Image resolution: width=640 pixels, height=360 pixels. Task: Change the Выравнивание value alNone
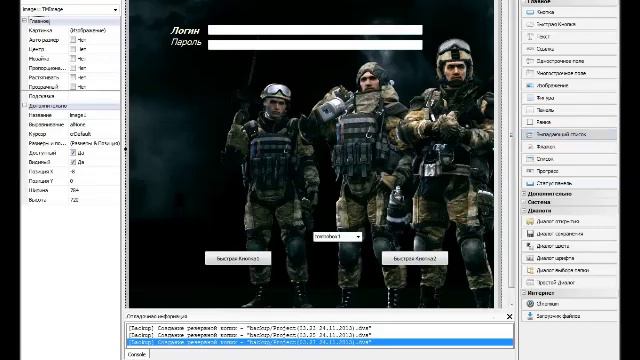[94, 124]
